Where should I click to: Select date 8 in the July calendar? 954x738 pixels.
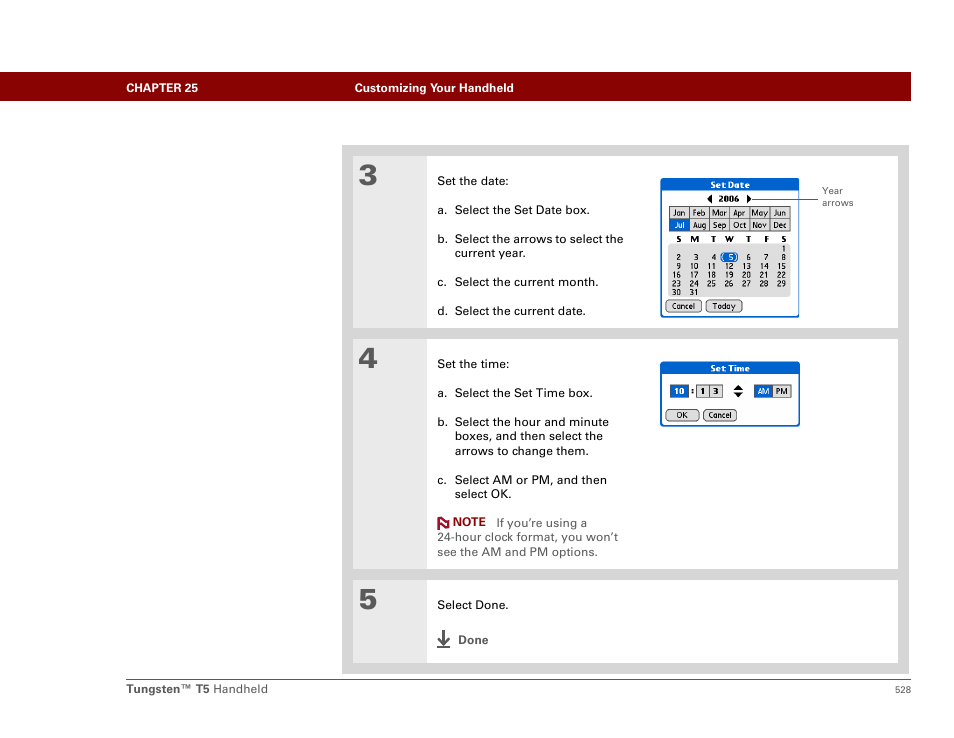click(x=784, y=257)
